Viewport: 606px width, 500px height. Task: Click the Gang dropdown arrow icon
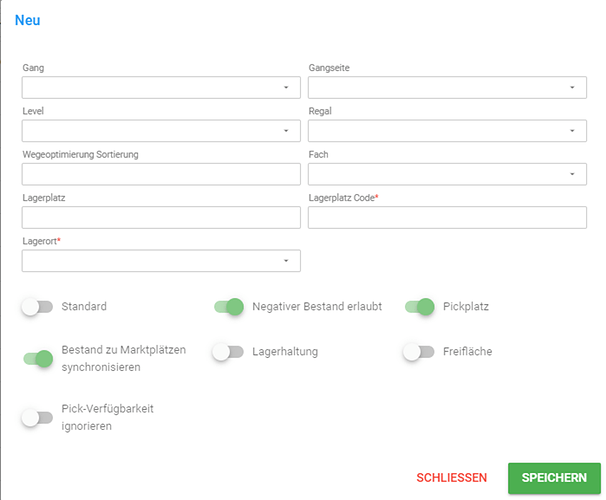(x=286, y=87)
